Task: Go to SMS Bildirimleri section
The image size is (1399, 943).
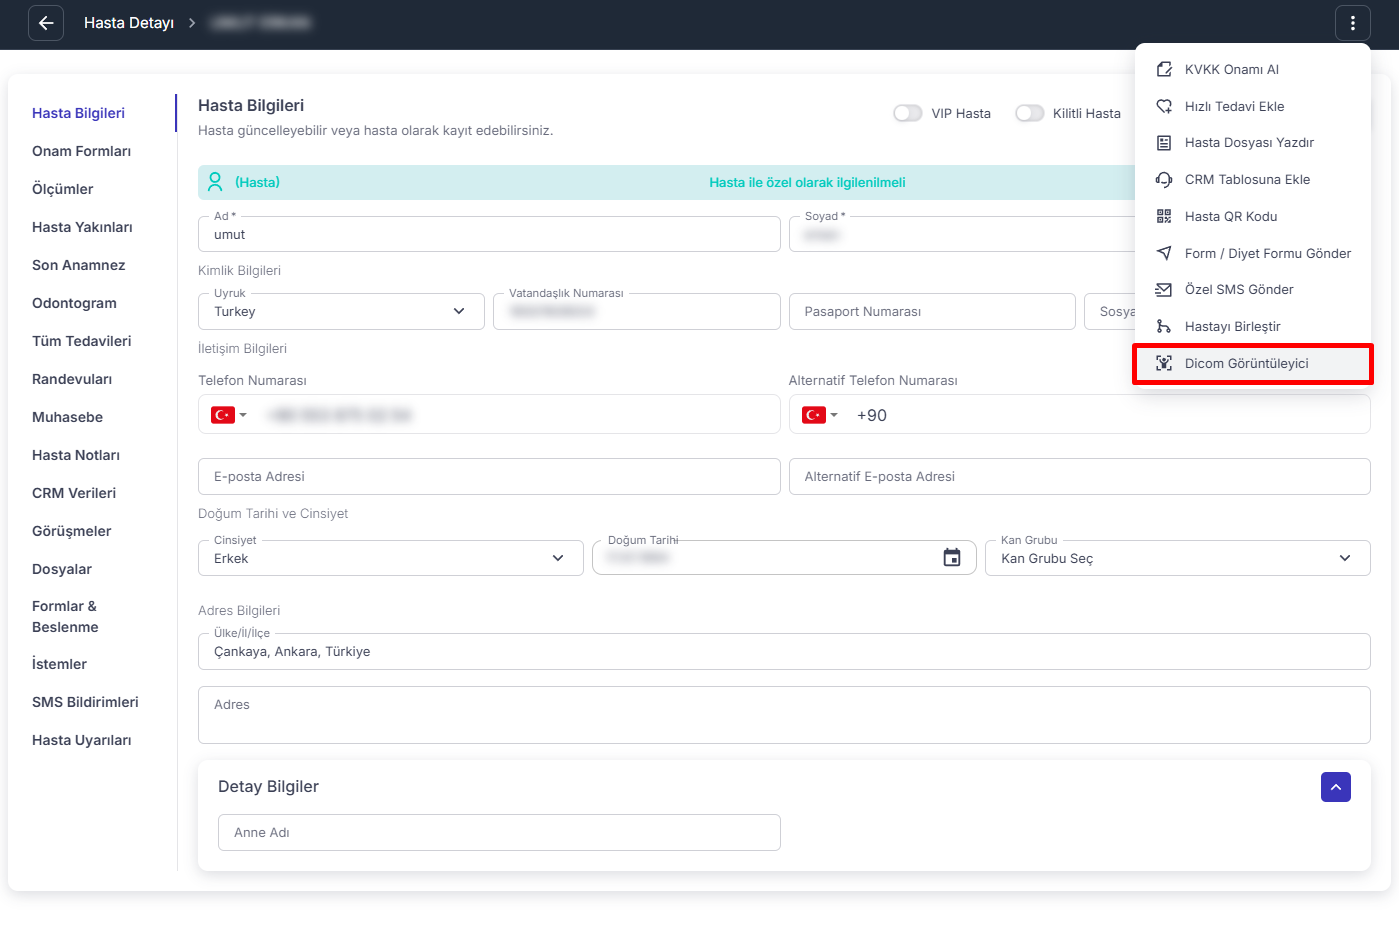Action: point(85,702)
